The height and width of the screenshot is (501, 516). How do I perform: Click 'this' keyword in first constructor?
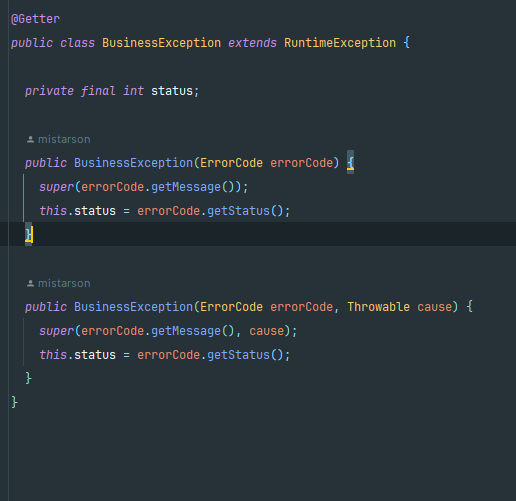[53, 211]
